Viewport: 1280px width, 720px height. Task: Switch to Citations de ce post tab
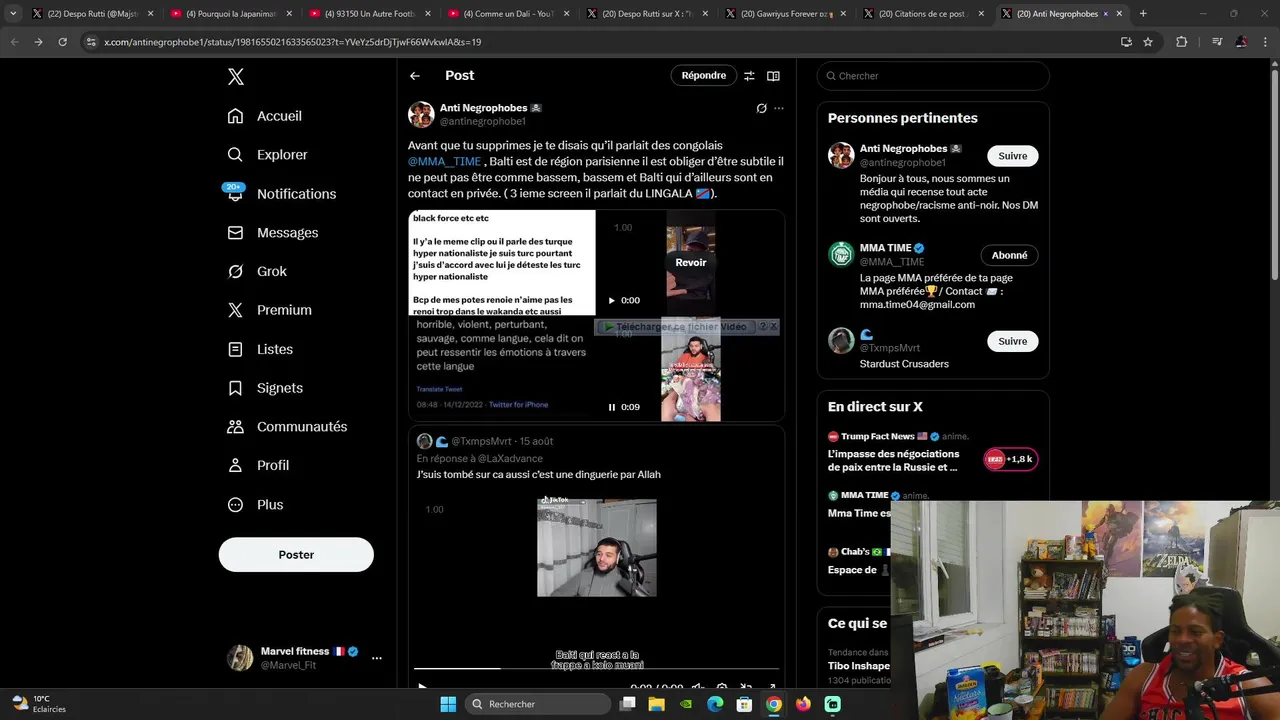tap(924, 14)
